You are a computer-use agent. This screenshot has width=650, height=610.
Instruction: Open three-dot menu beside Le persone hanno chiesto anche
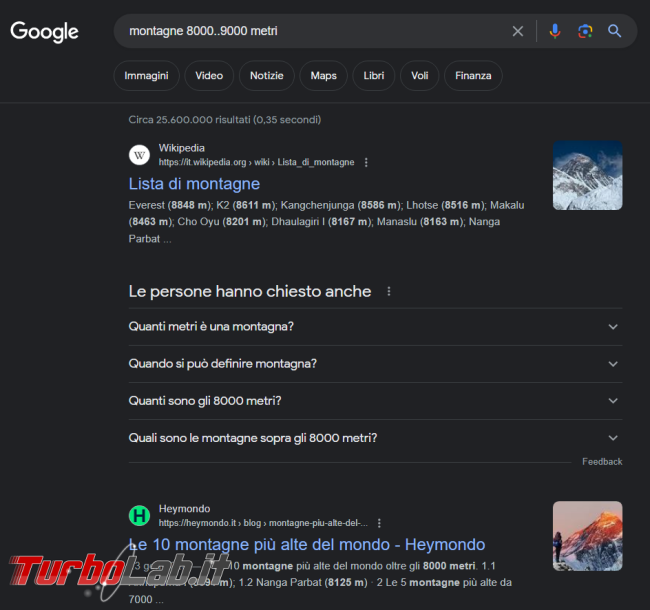[x=389, y=291]
